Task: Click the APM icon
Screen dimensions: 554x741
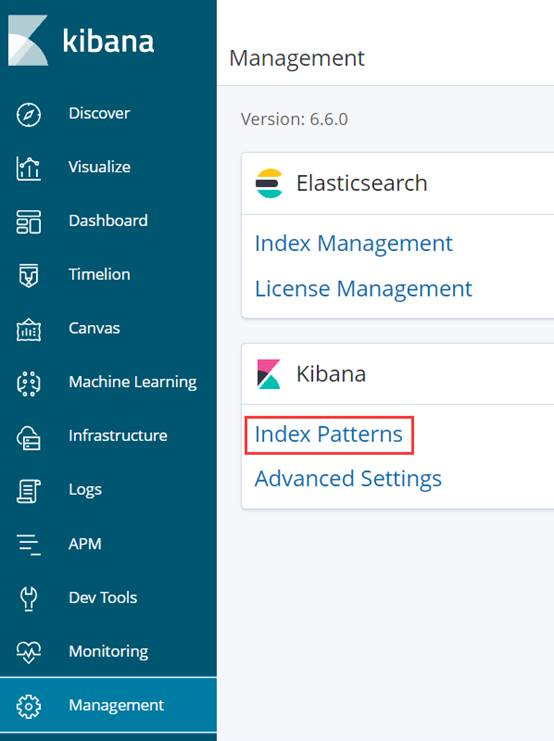Action: click(x=28, y=544)
